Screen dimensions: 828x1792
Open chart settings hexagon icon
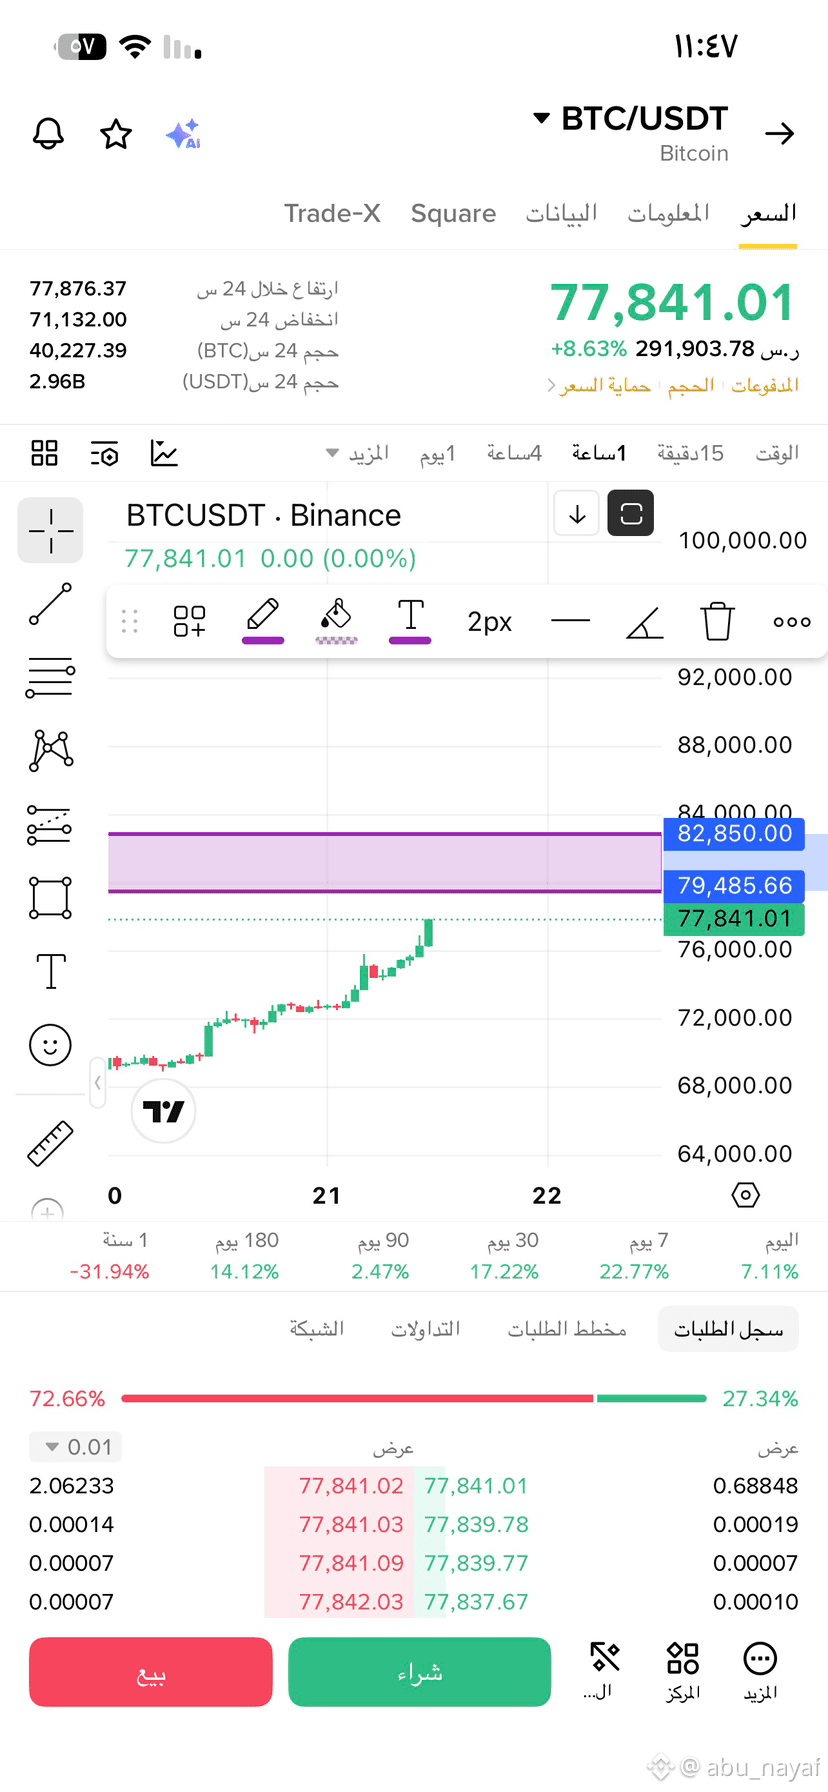[x=746, y=1195]
